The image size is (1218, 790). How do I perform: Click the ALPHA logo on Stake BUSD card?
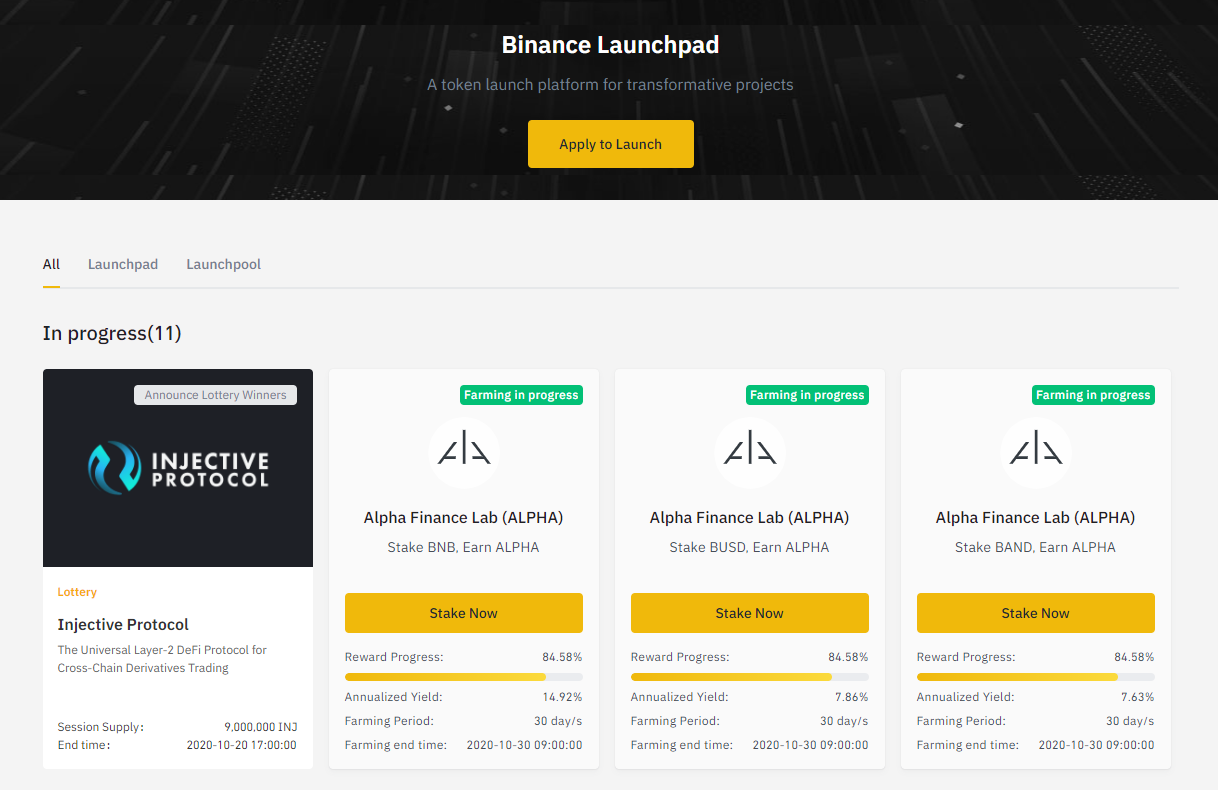pyautogui.click(x=750, y=453)
